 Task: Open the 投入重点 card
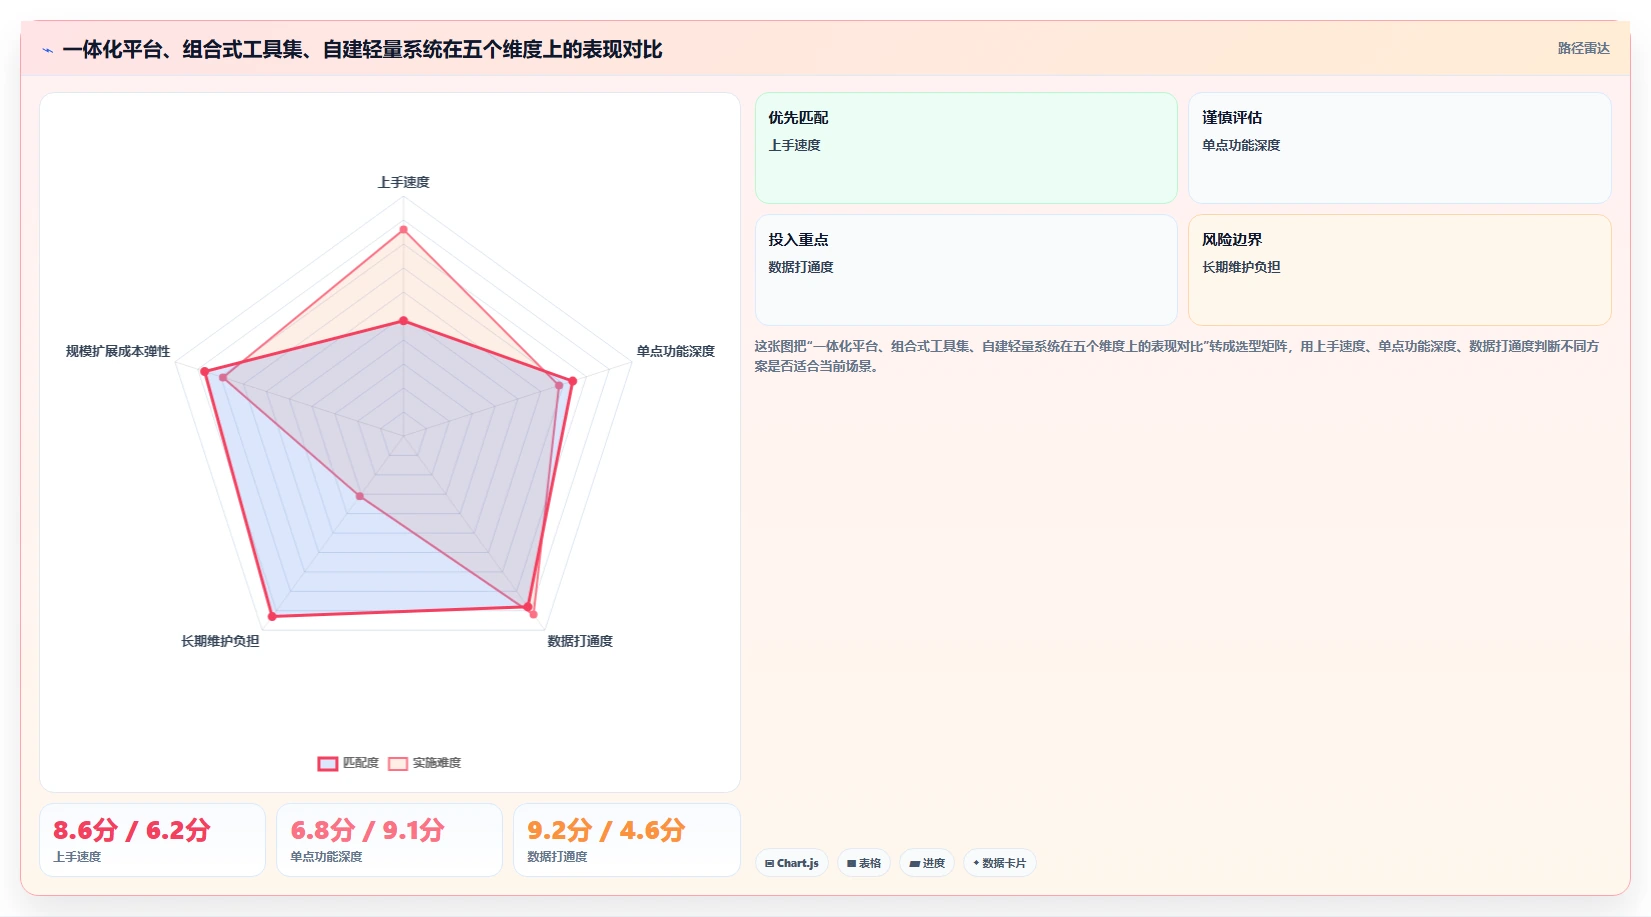coord(966,270)
